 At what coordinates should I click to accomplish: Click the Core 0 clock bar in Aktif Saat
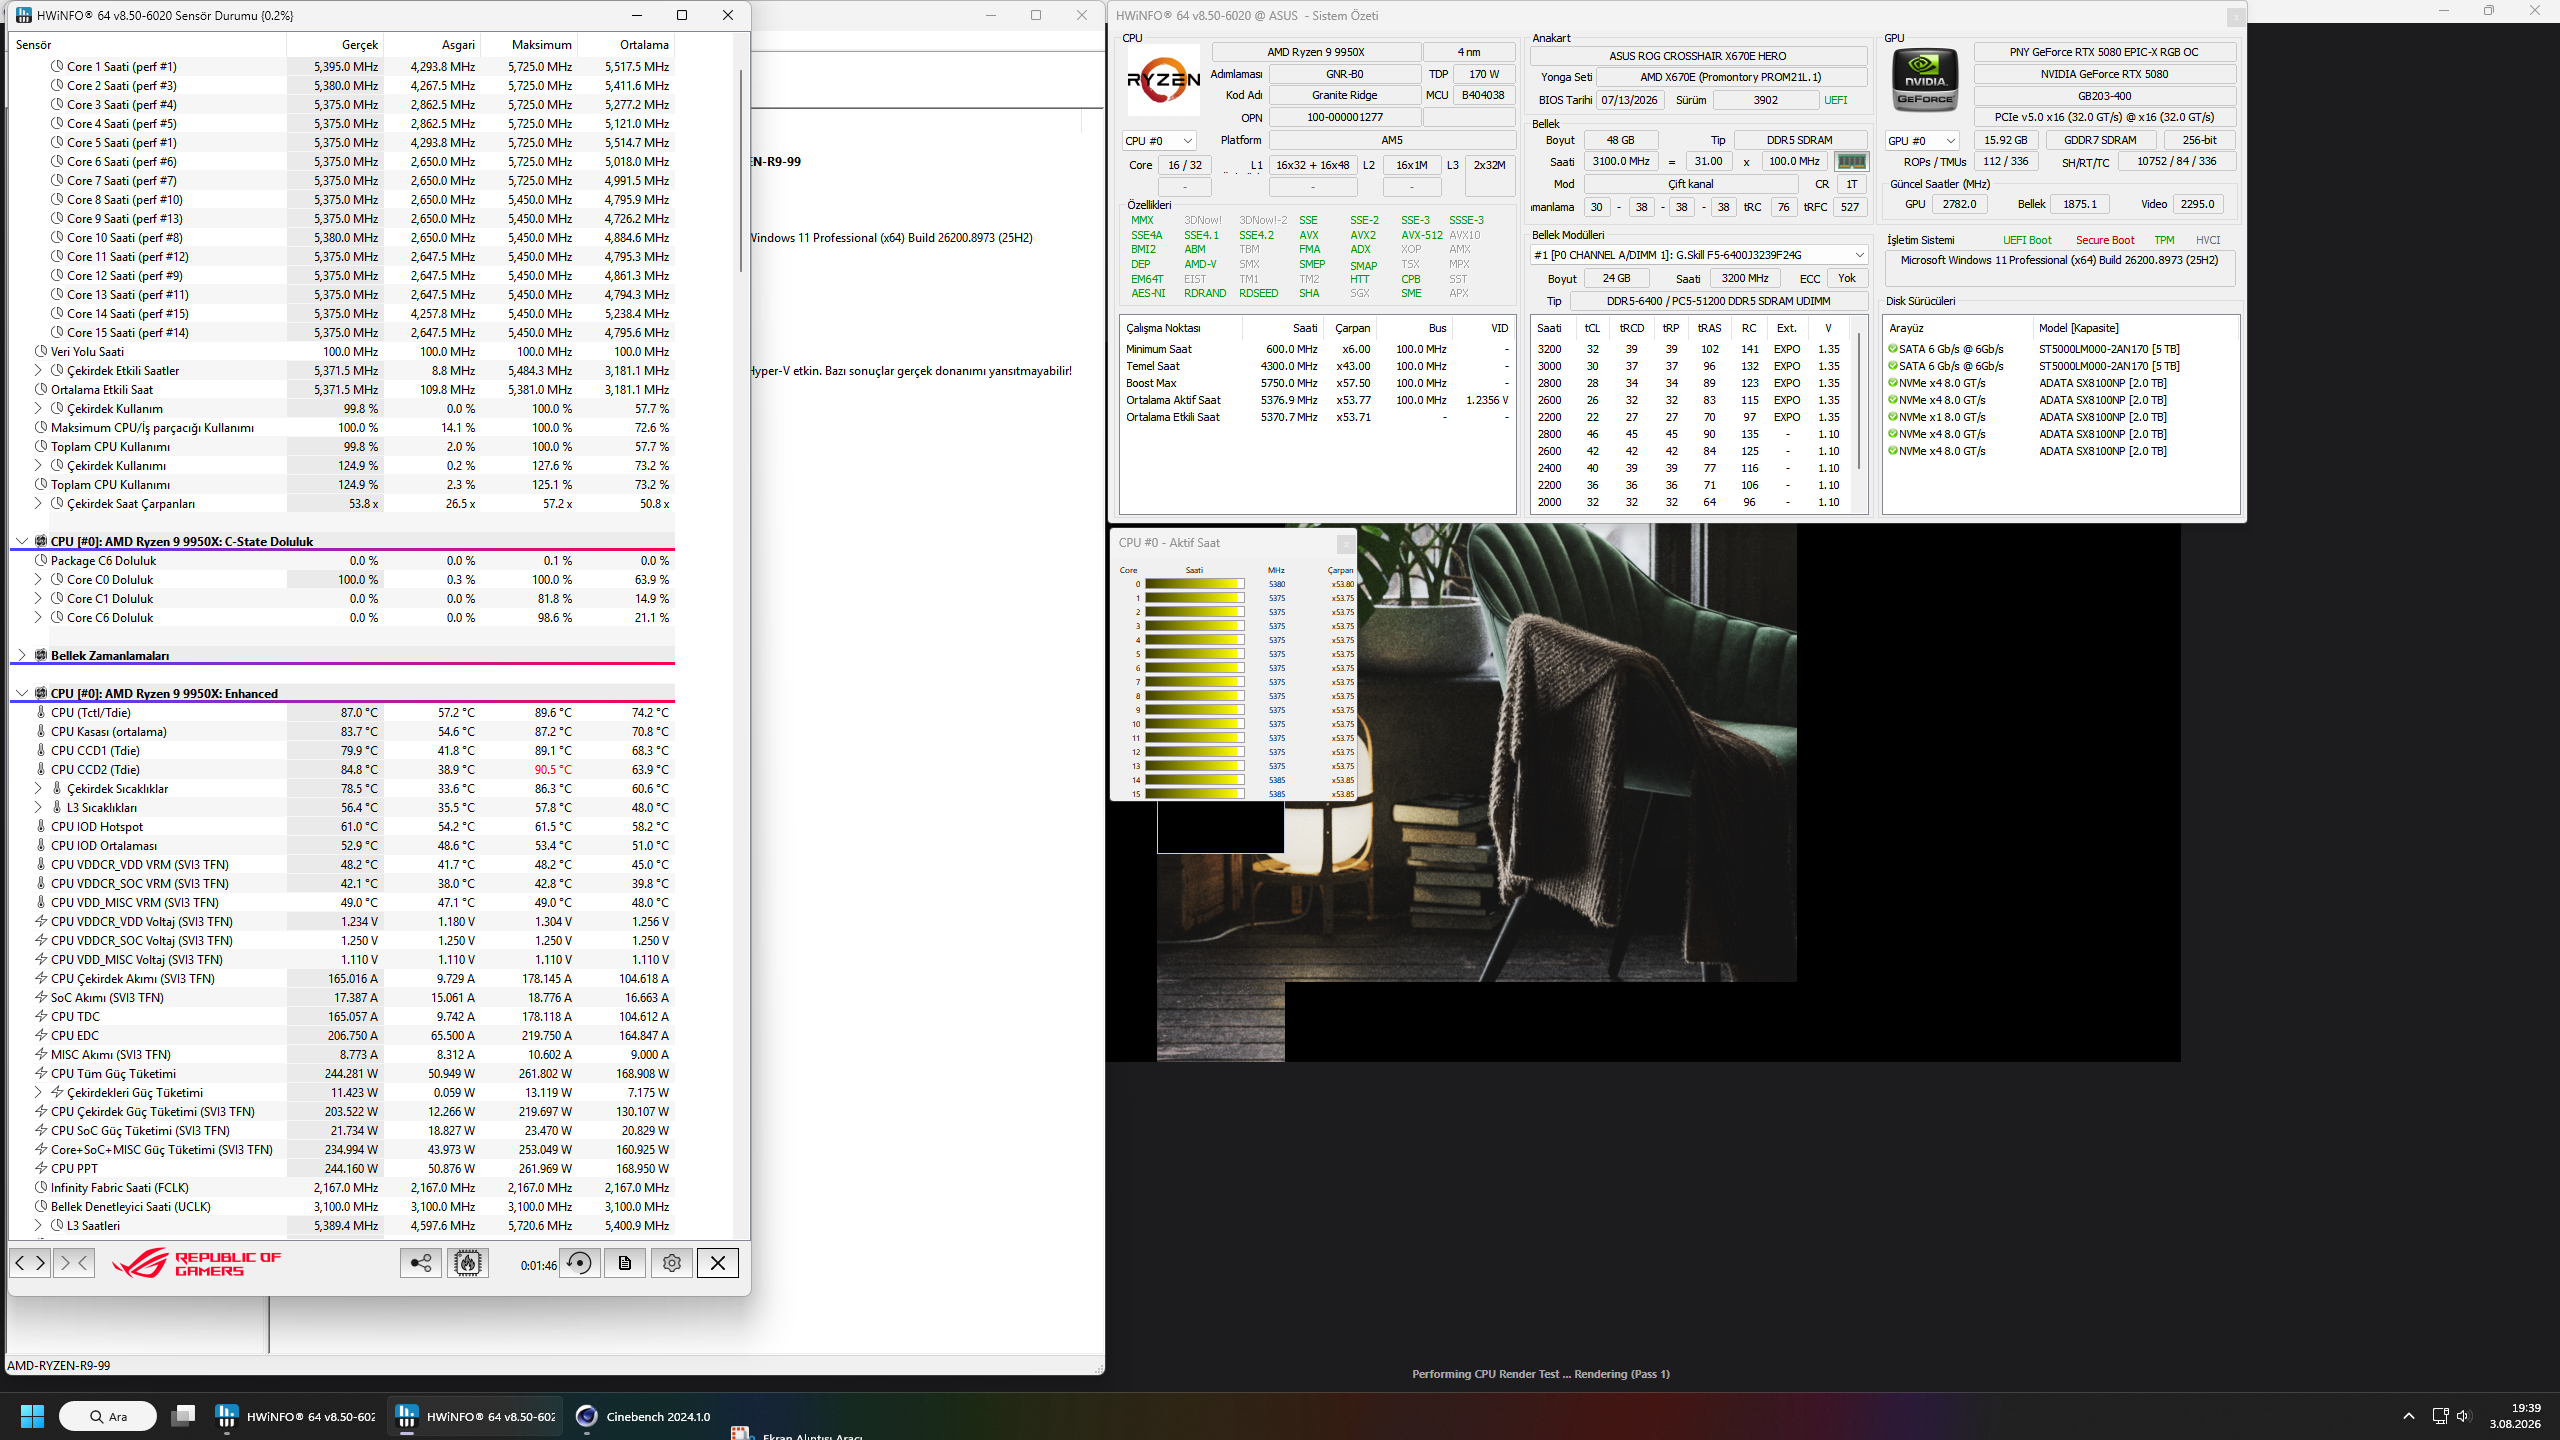(x=1195, y=584)
